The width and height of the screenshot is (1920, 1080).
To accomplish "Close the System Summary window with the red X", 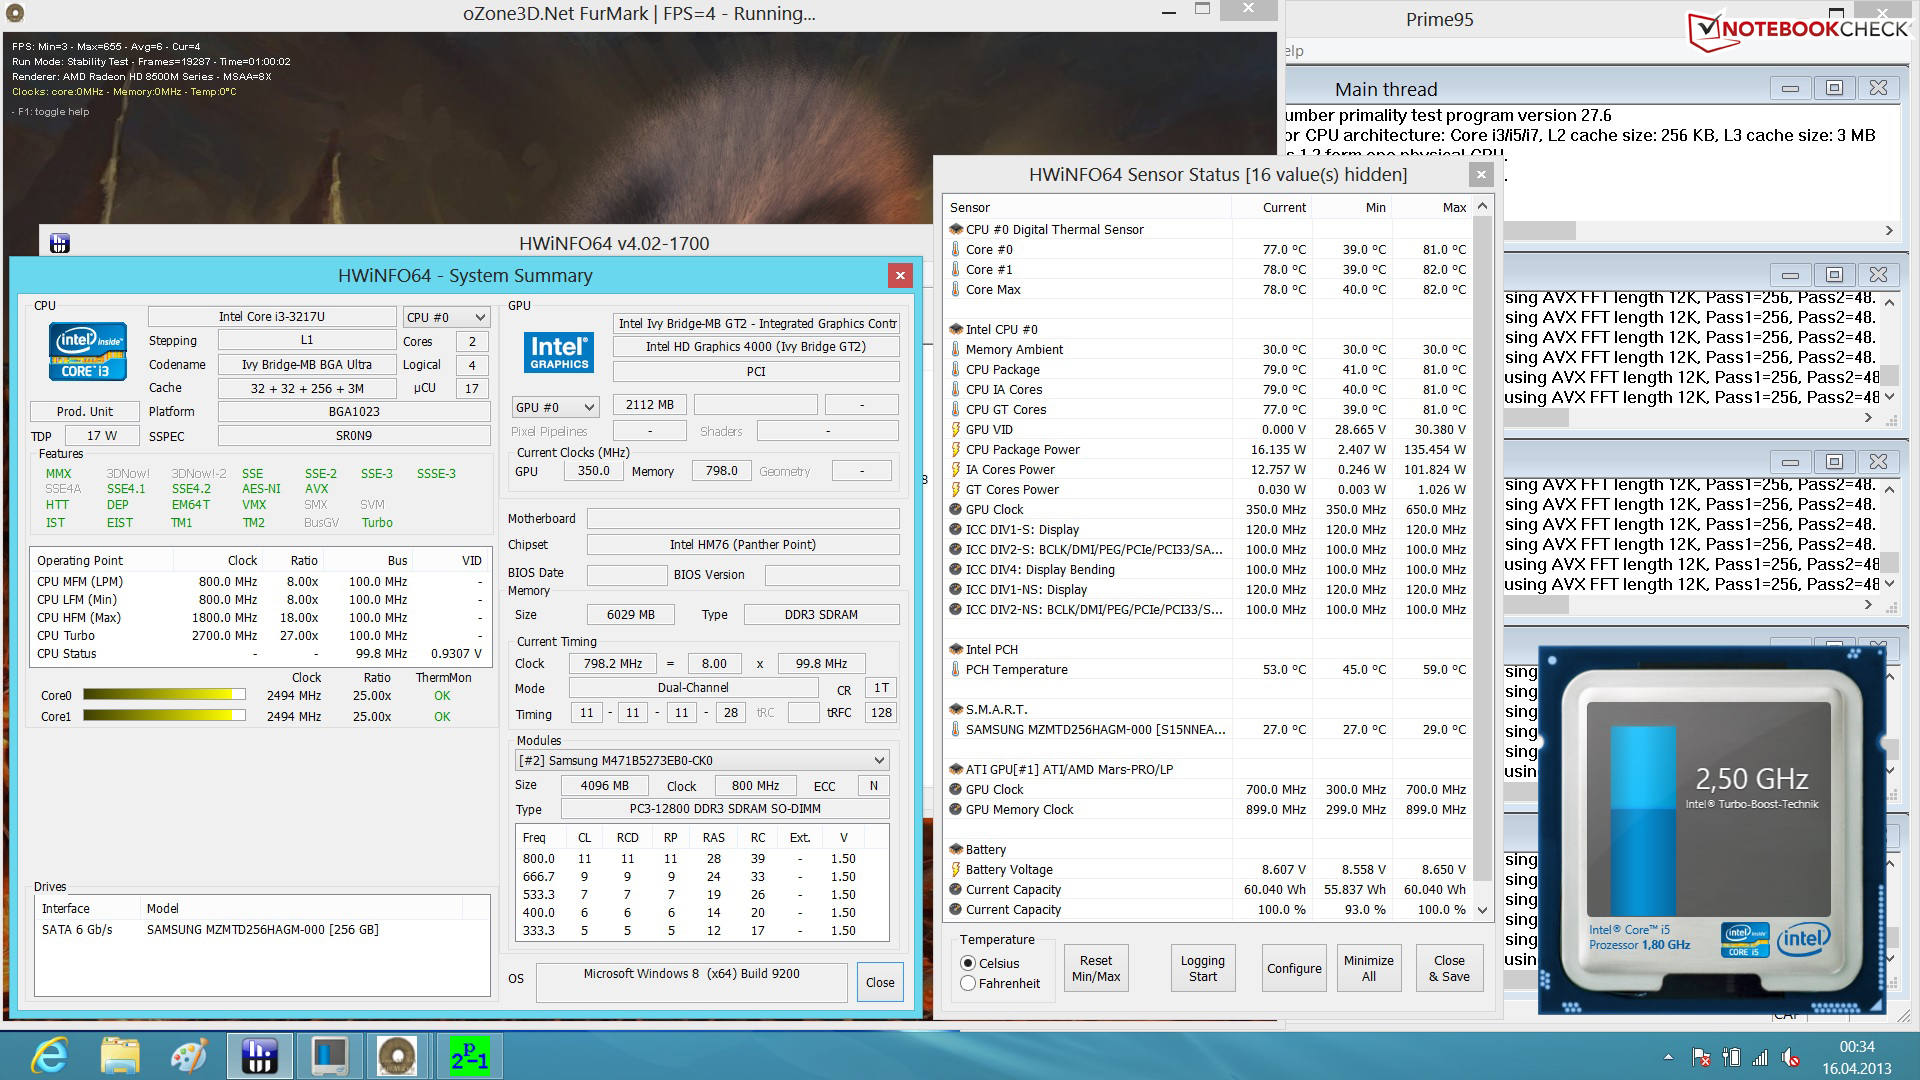I will tap(900, 275).
